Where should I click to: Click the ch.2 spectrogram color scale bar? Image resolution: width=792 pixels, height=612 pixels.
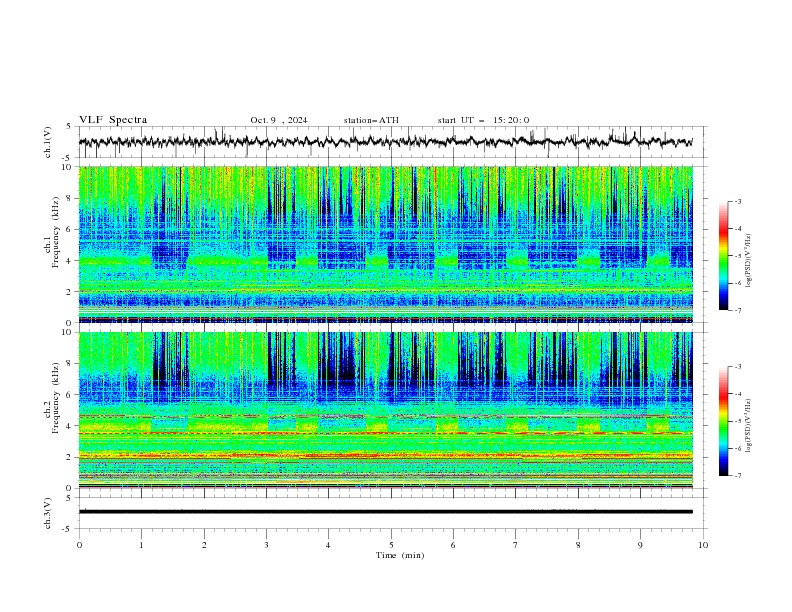(x=723, y=421)
